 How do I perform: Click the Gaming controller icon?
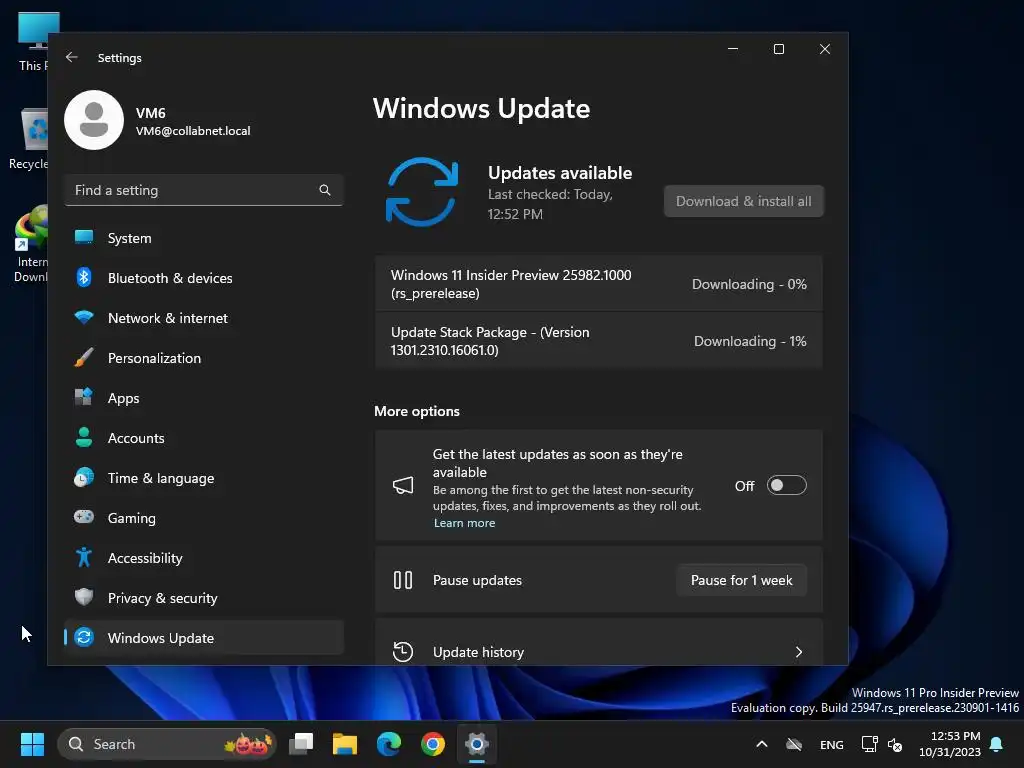pyautogui.click(x=84, y=517)
